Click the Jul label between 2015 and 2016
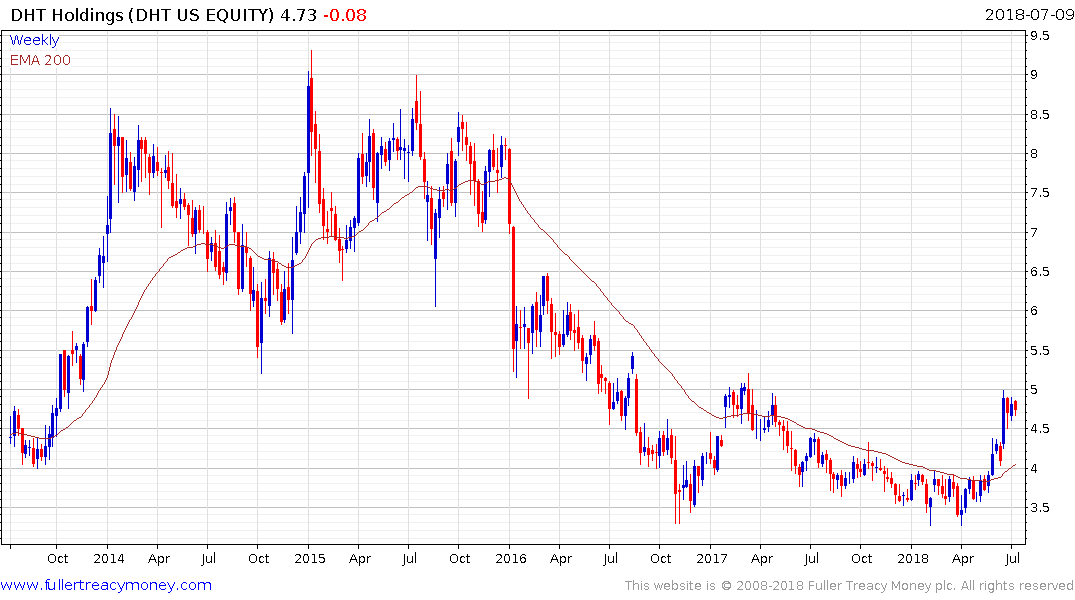 click(x=409, y=558)
